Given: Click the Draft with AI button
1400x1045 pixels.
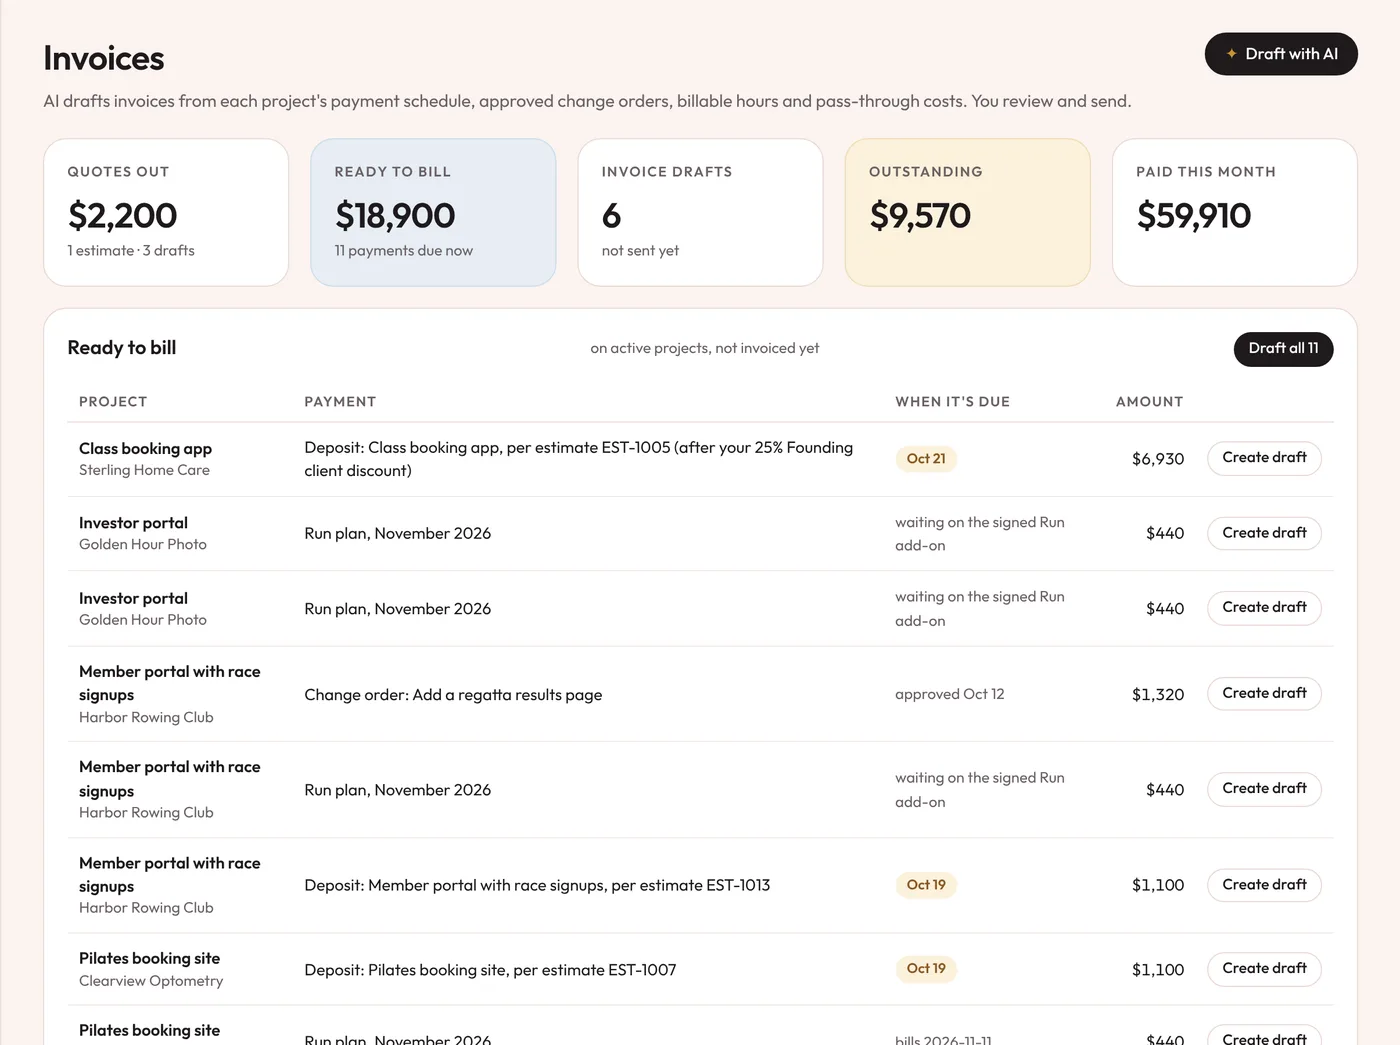Looking at the screenshot, I should point(1281,54).
